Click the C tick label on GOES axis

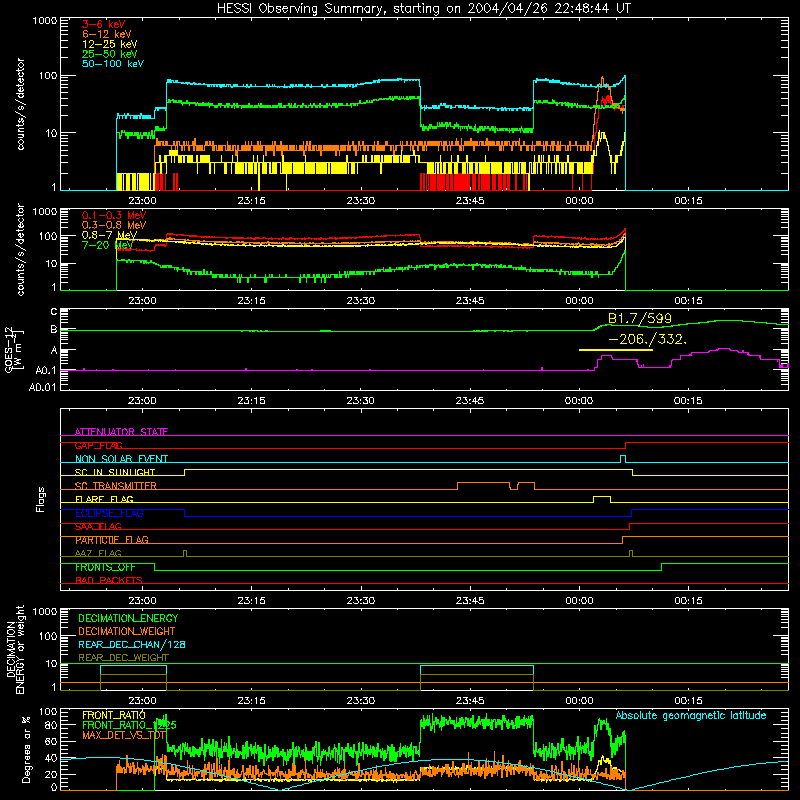pyautogui.click(x=54, y=311)
